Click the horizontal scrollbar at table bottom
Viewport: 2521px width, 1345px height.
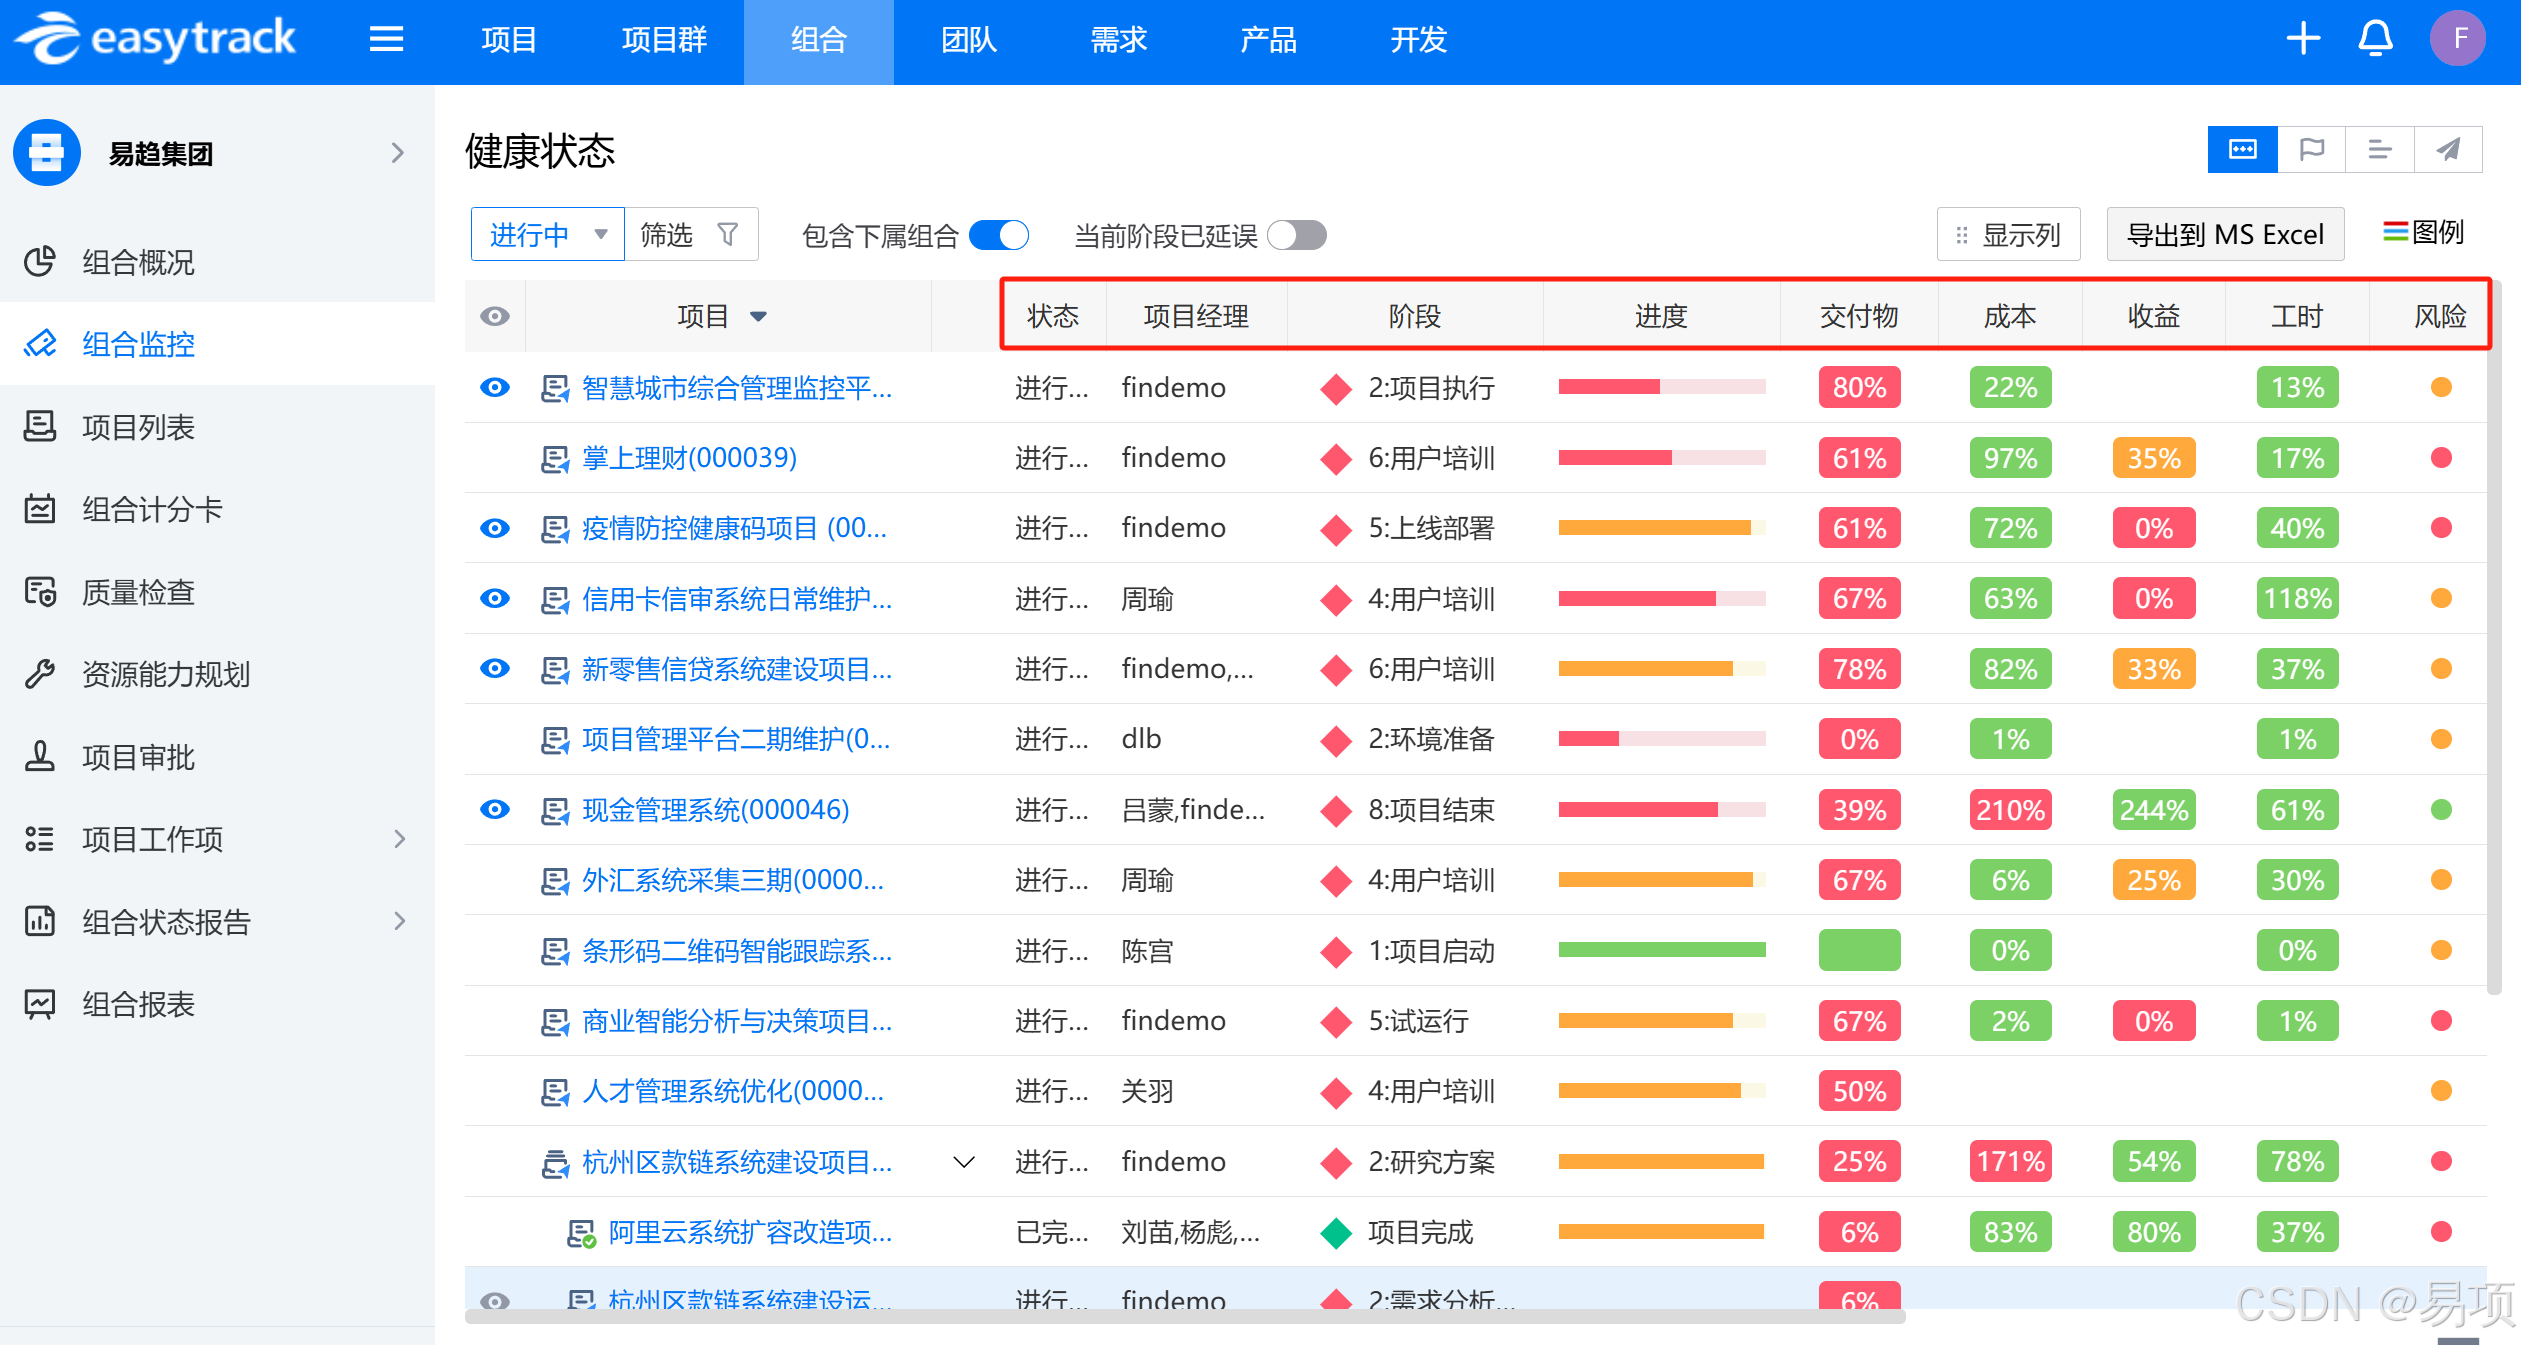[1185, 1317]
